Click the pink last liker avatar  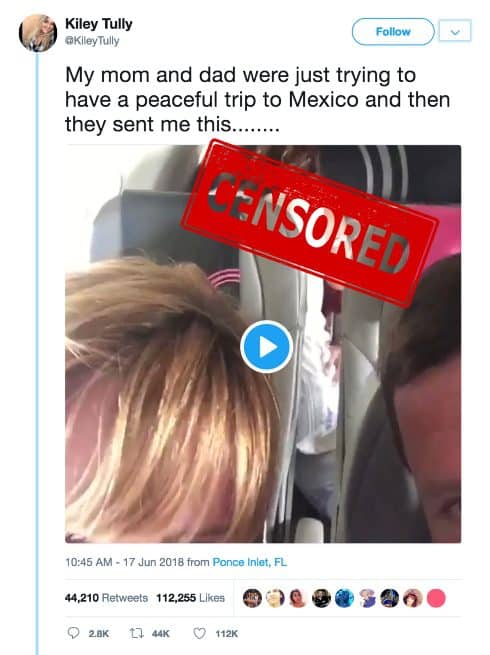point(436,598)
